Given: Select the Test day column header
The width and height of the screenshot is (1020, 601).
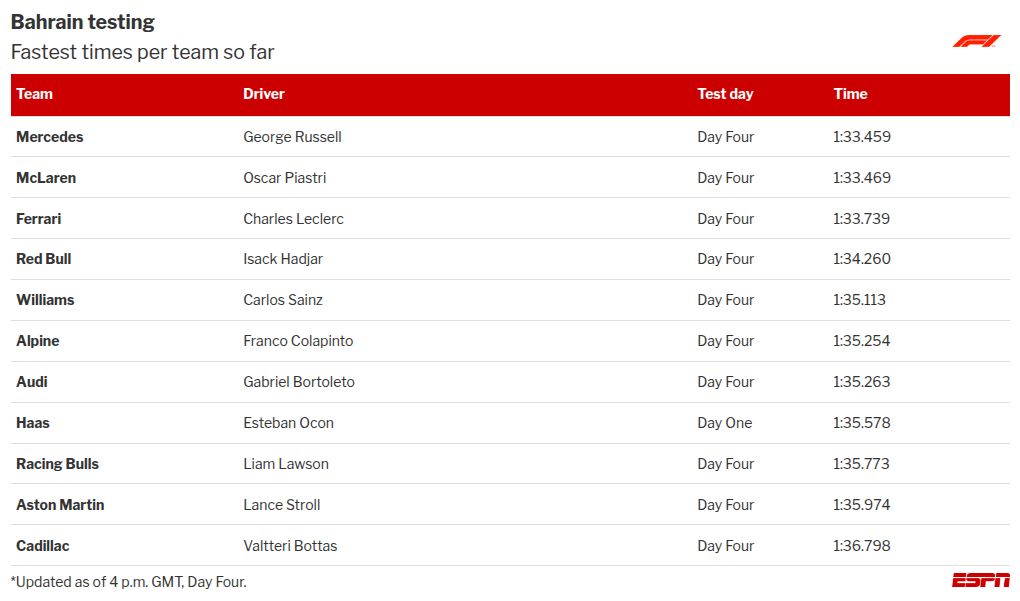Looking at the screenshot, I should [x=725, y=94].
